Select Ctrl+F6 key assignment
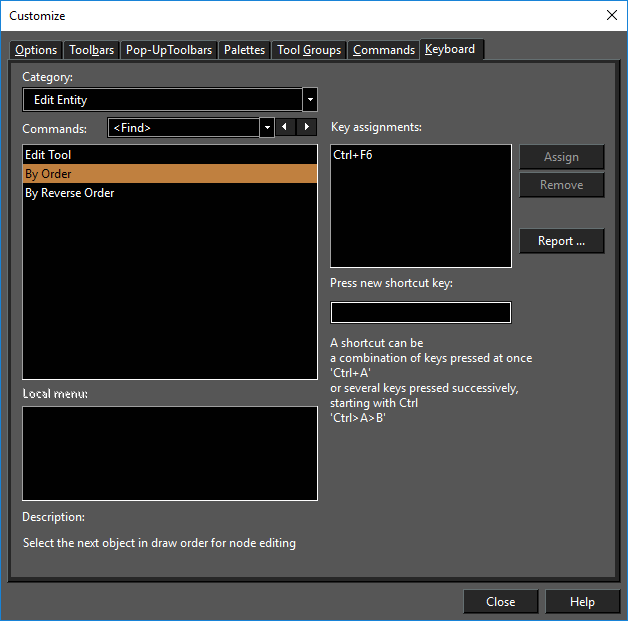The width and height of the screenshot is (628, 621). pyautogui.click(x=353, y=155)
